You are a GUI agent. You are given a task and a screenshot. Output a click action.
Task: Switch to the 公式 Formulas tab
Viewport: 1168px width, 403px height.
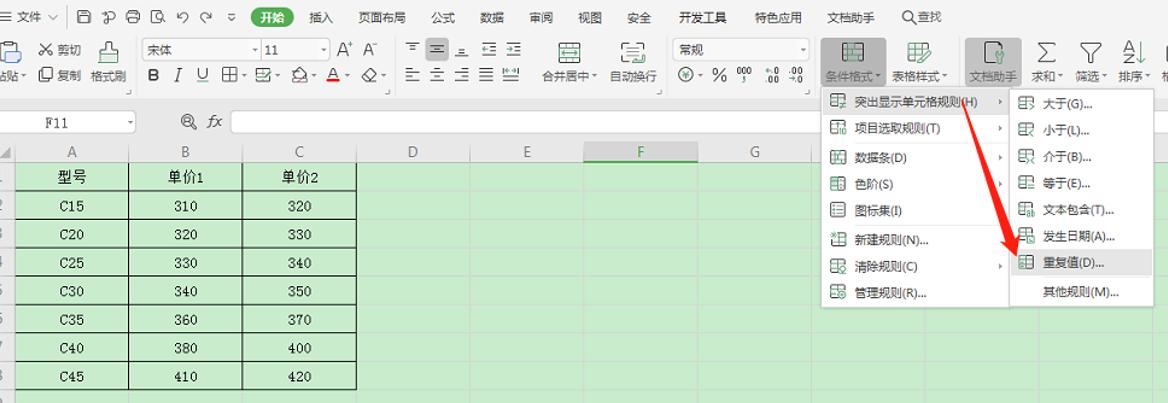[x=443, y=17]
